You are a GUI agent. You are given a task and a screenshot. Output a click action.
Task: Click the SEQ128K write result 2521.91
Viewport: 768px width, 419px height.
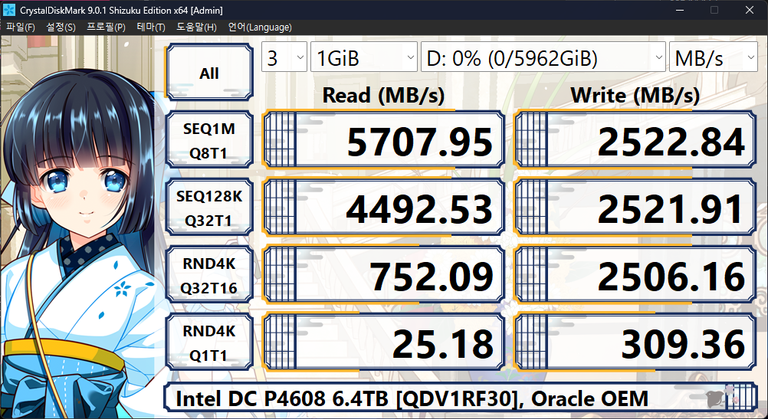click(x=635, y=208)
